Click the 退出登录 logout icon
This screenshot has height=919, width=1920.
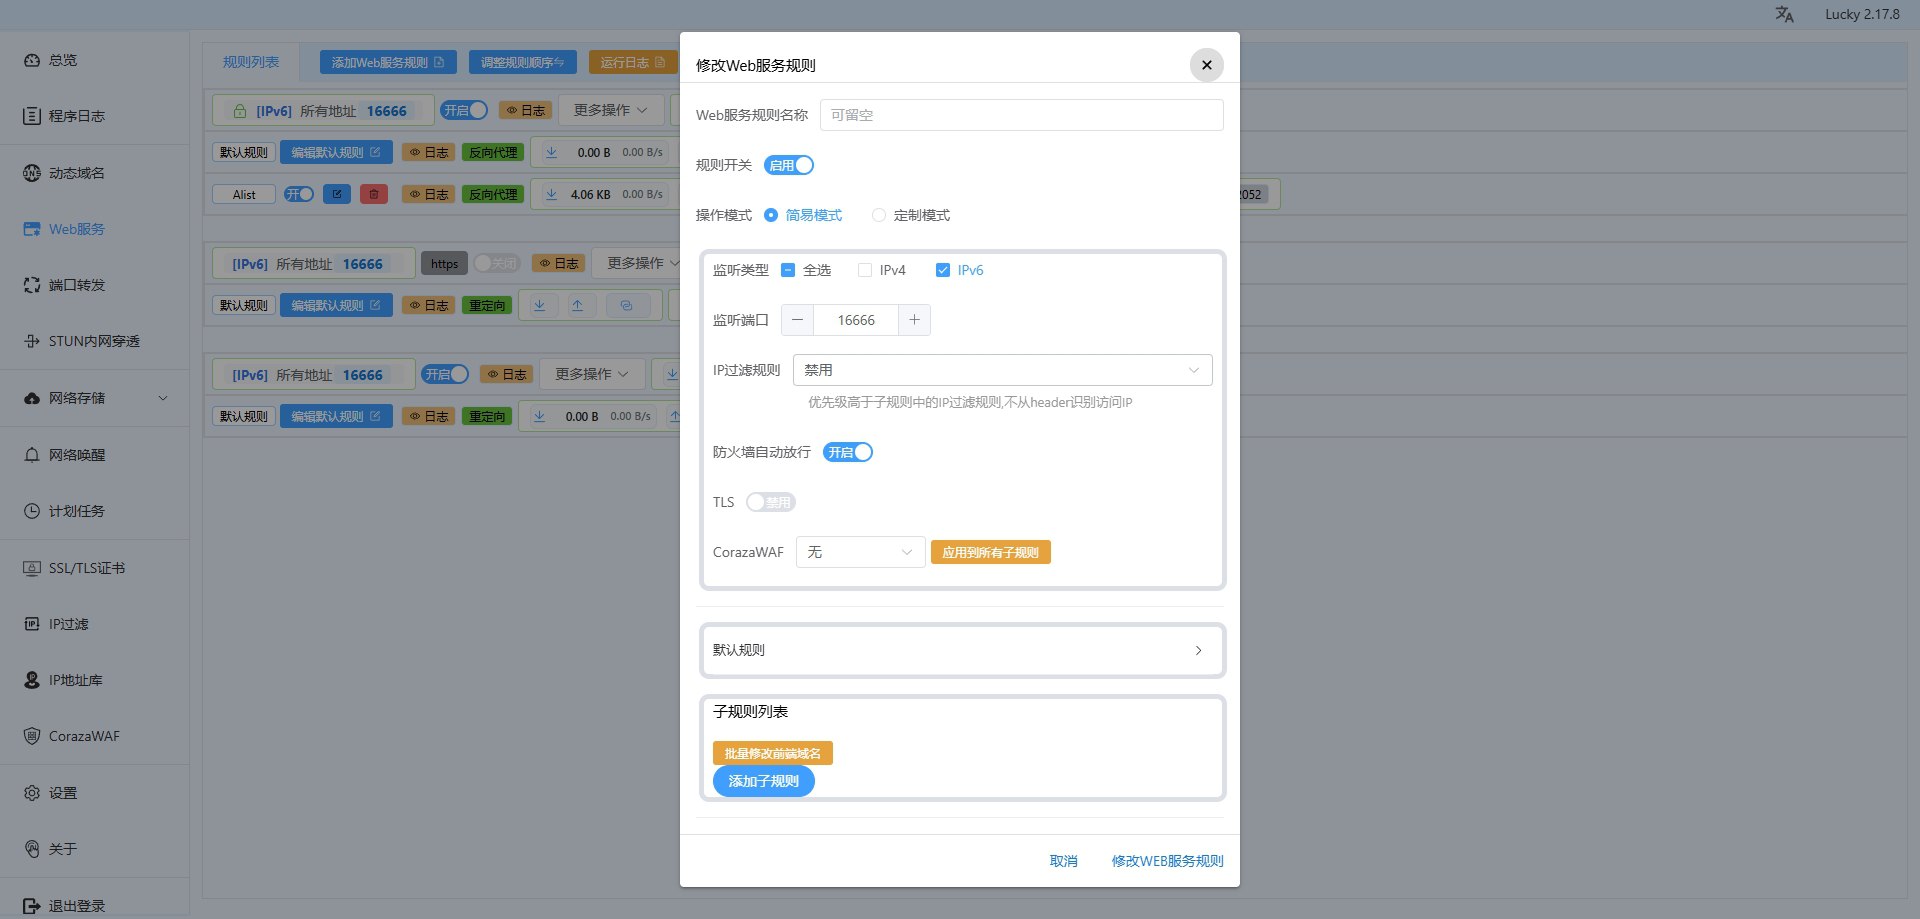pos(32,906)
